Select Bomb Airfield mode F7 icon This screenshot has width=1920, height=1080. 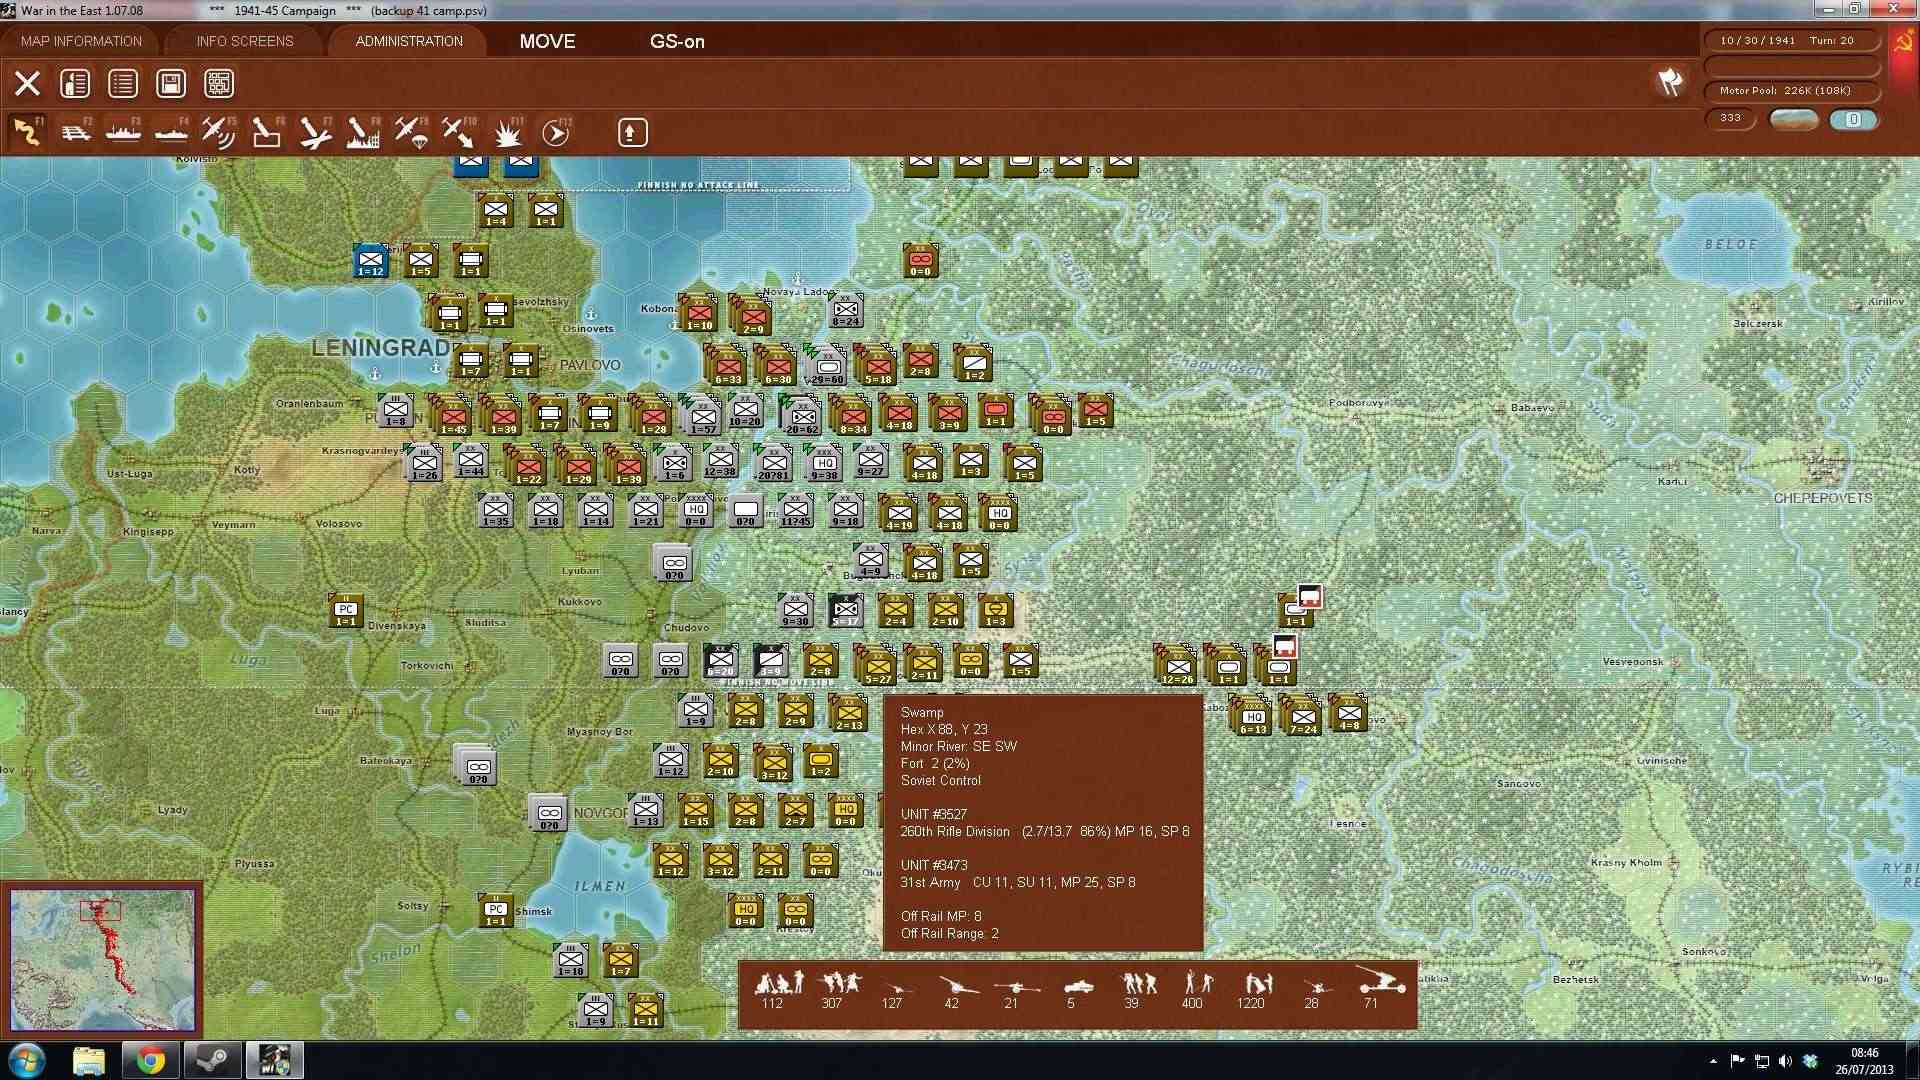coord(315,132)
